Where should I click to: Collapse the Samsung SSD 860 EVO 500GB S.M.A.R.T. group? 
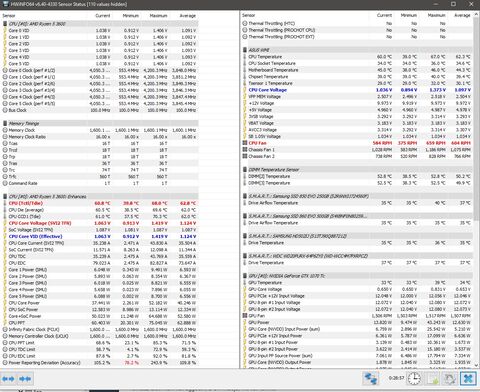click(357, 216)
